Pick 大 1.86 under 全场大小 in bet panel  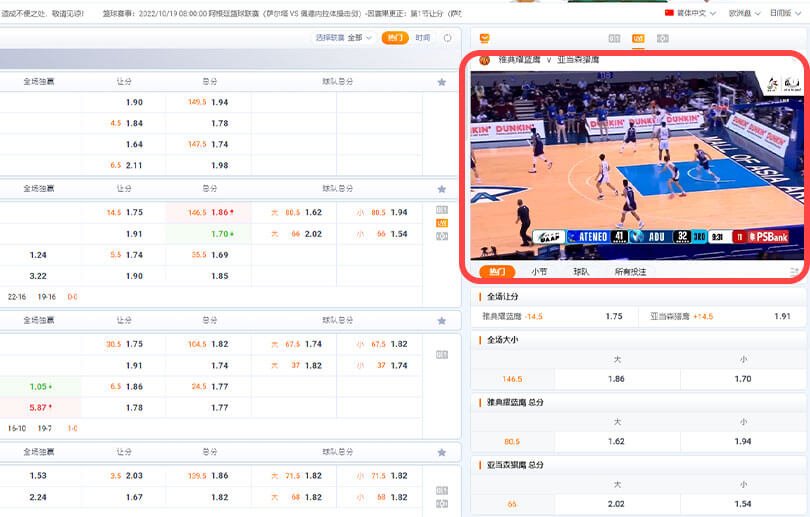[x=617, y=379]
